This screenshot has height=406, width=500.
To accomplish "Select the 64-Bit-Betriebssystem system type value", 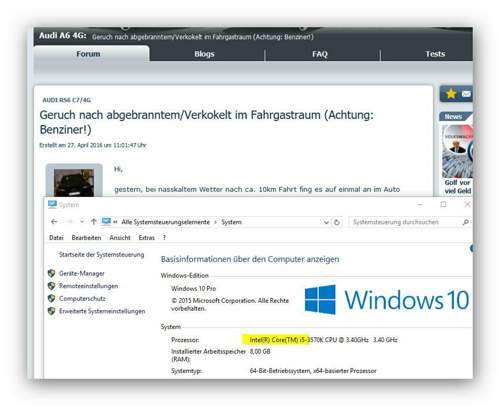I will coord(313,371).
